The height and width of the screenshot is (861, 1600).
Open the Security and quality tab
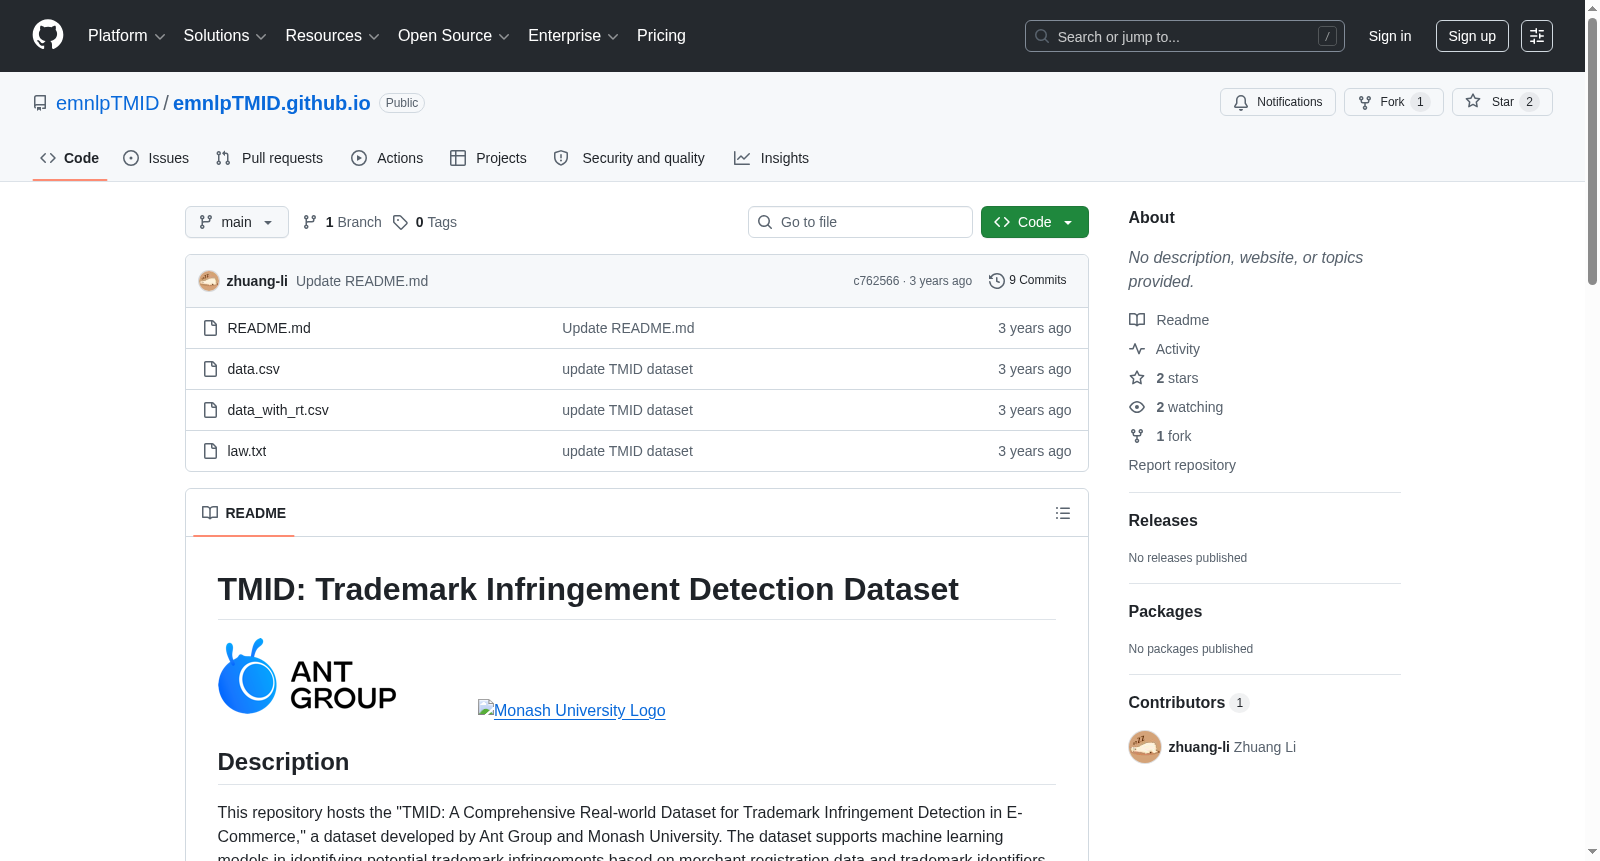[629, 158]
